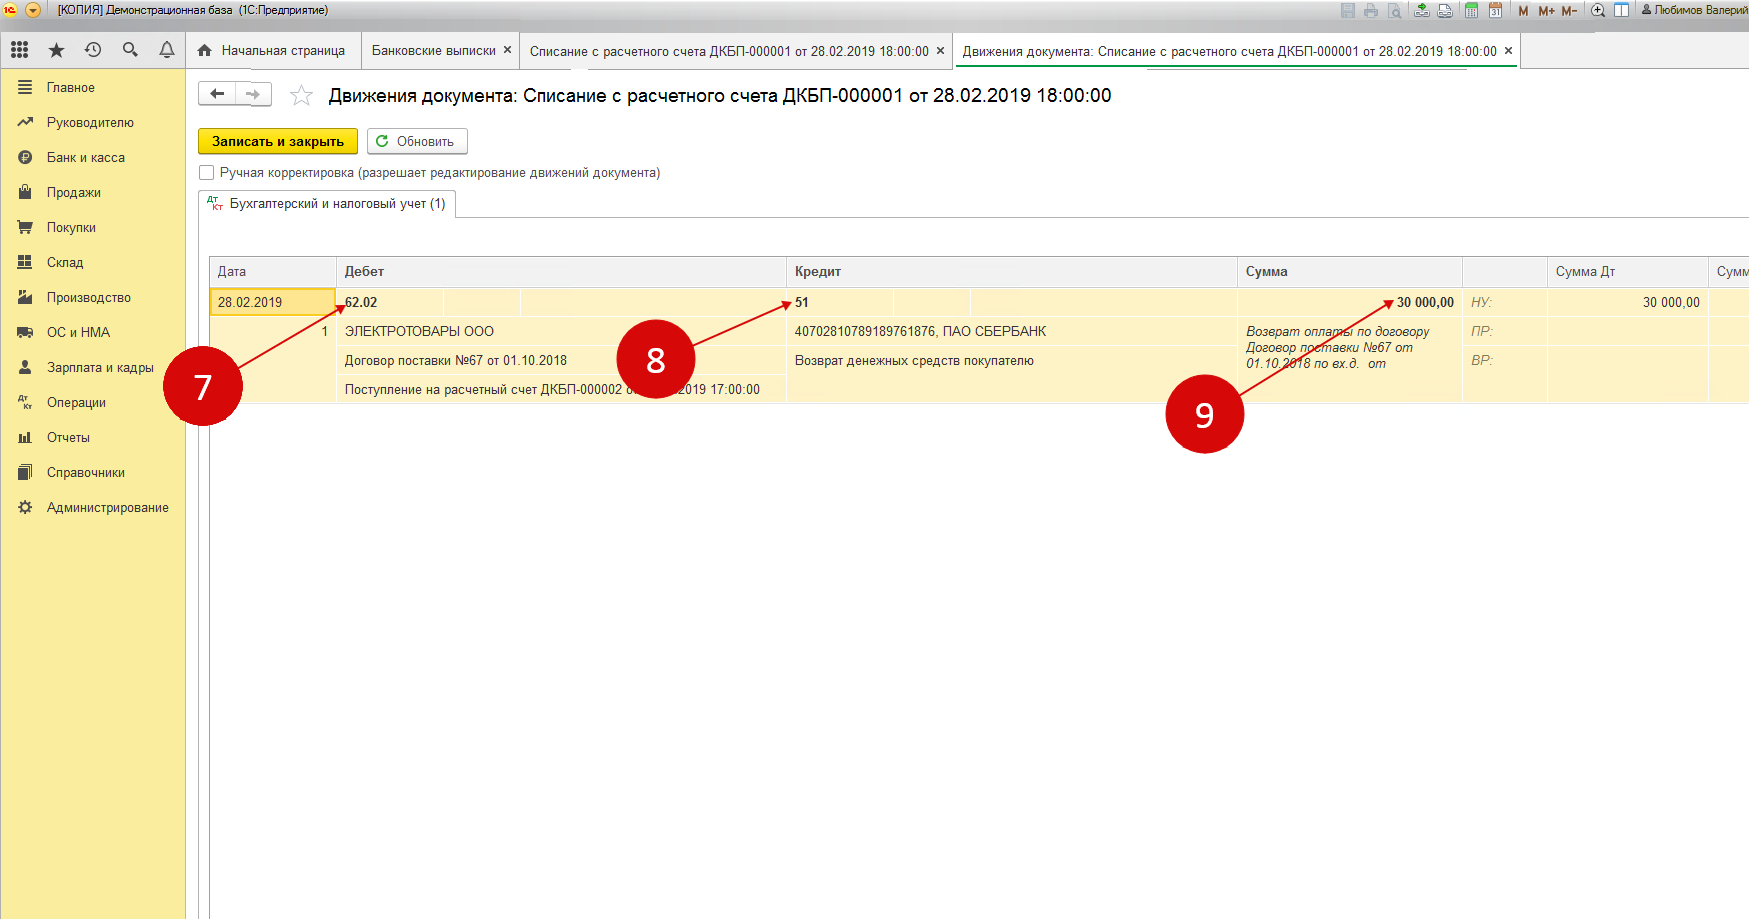Open notifications bell icon
This screenshot has width=1749, height=919.
(x=167, y=50)
